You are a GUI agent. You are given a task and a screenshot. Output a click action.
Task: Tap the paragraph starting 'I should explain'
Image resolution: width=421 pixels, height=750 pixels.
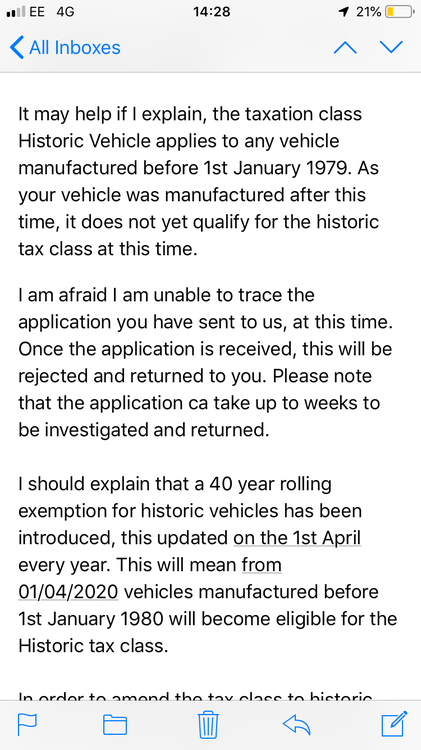pyautogui.click(x=208, y=565)
